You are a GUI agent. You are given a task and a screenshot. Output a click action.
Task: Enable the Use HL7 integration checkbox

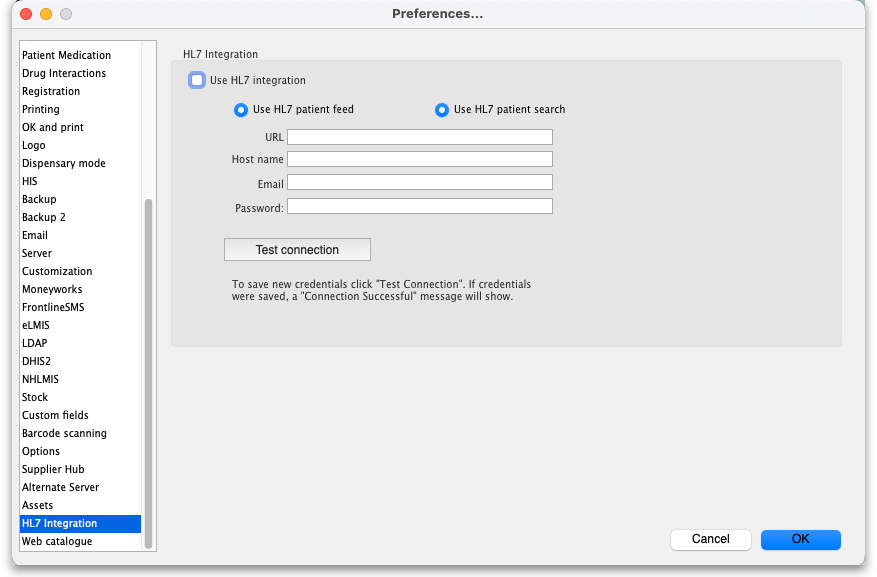point(197,81)
